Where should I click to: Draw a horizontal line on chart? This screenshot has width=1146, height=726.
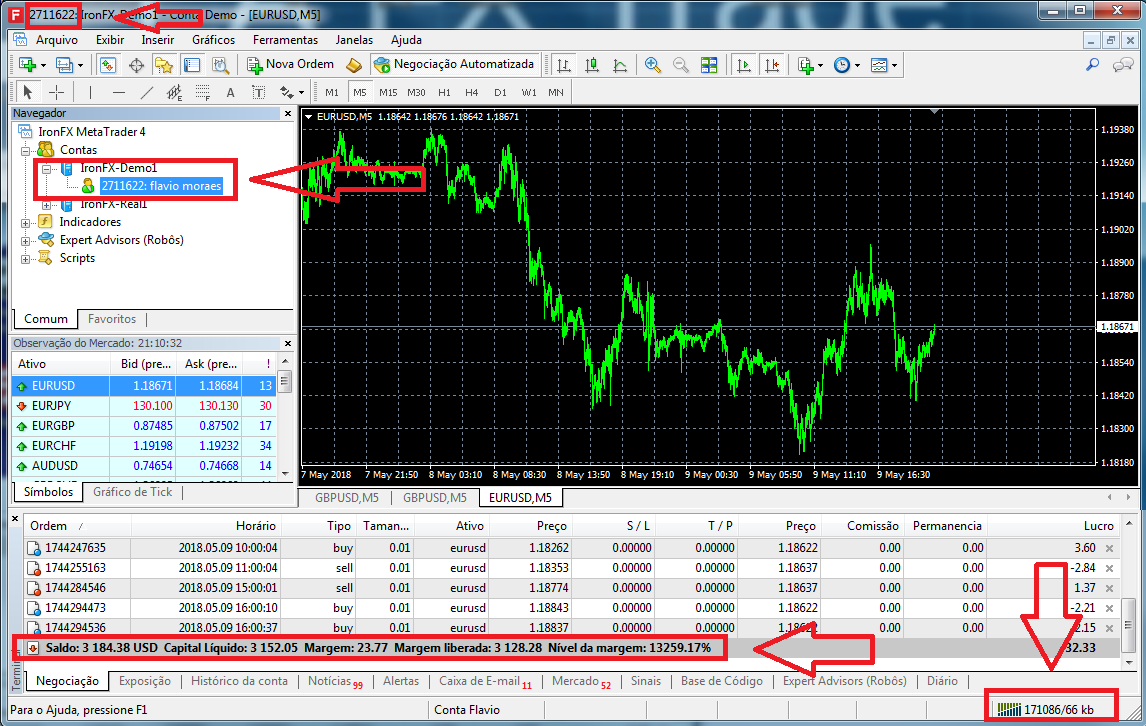[x=119, y=93]
